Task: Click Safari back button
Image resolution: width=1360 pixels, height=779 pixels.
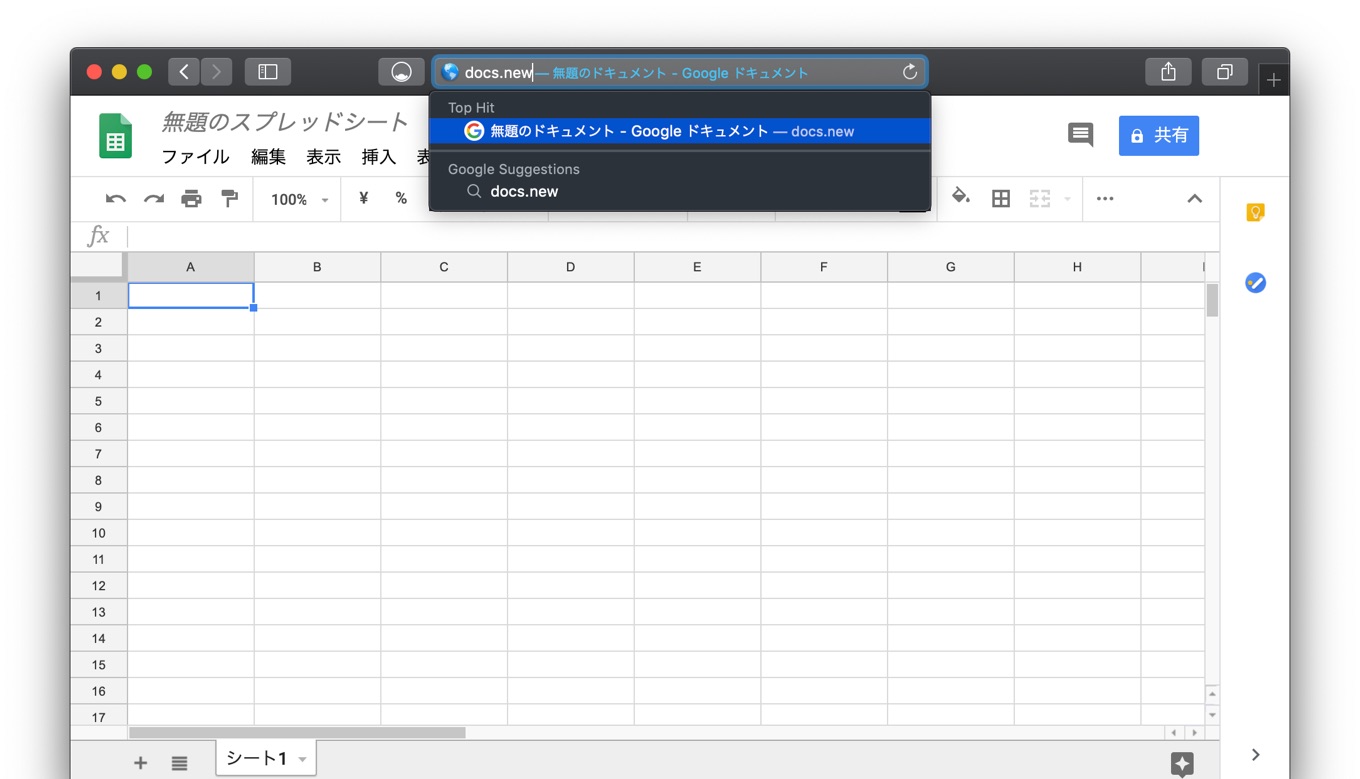Action: 184,71
